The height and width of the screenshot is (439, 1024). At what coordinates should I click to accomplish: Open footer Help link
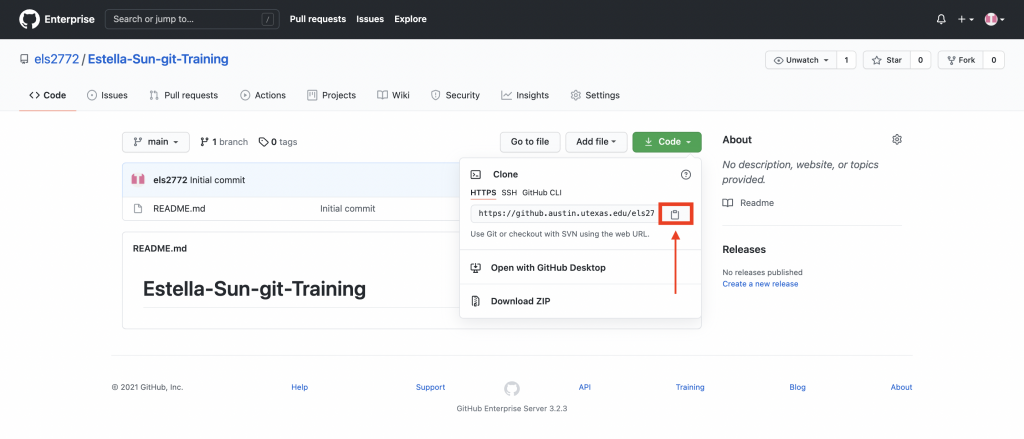[x=300, y=387]
